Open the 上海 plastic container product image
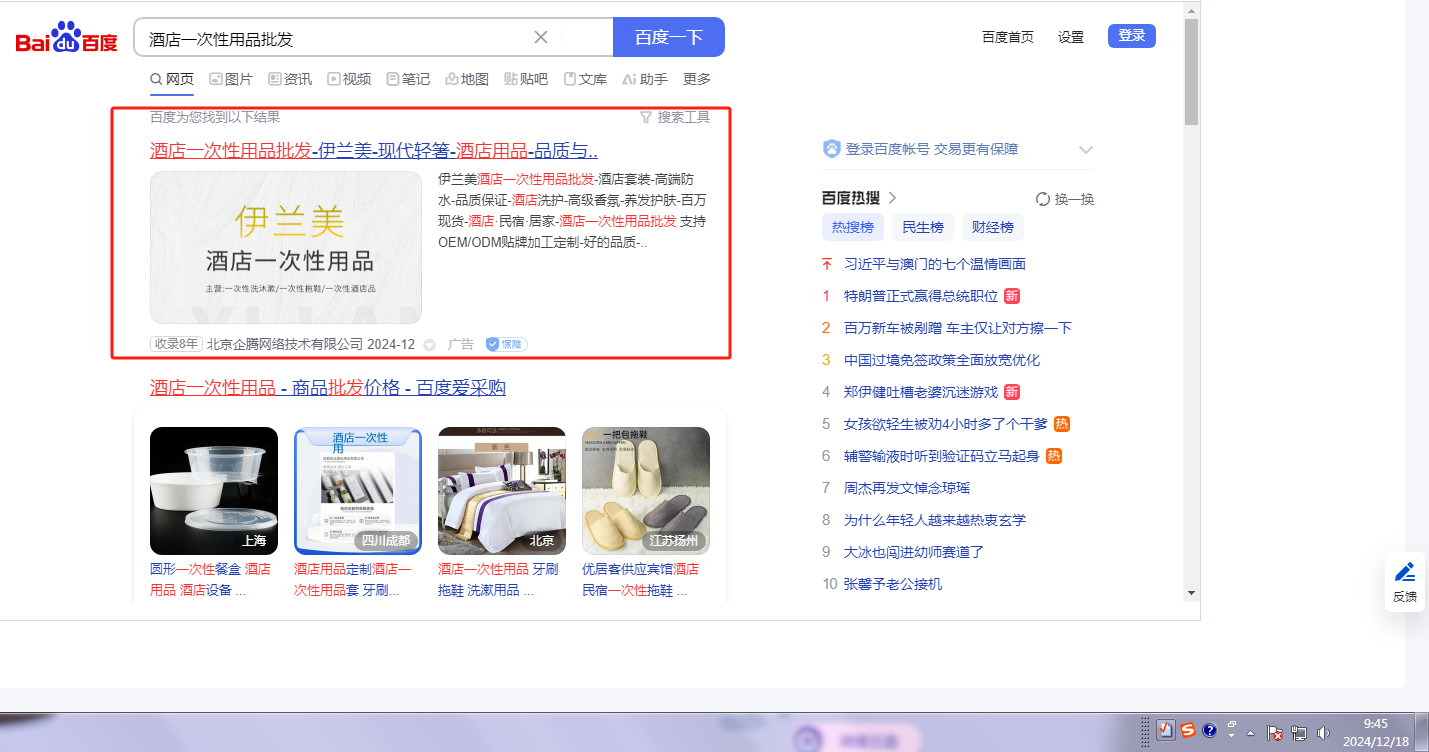The image size is (1429, 752). (x=214, y=491)
